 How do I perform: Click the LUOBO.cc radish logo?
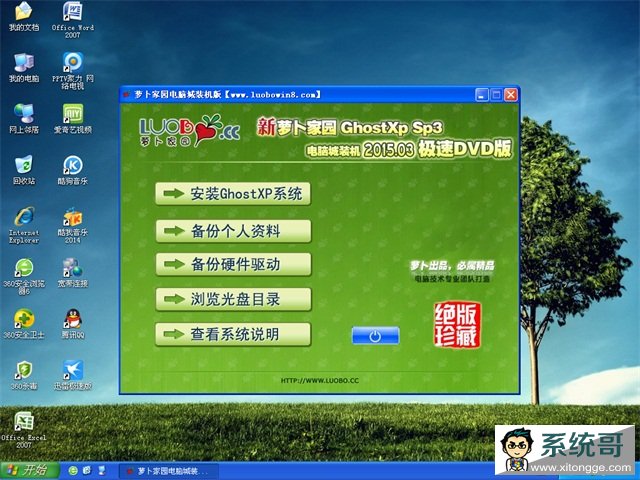[x=189, y=131]
